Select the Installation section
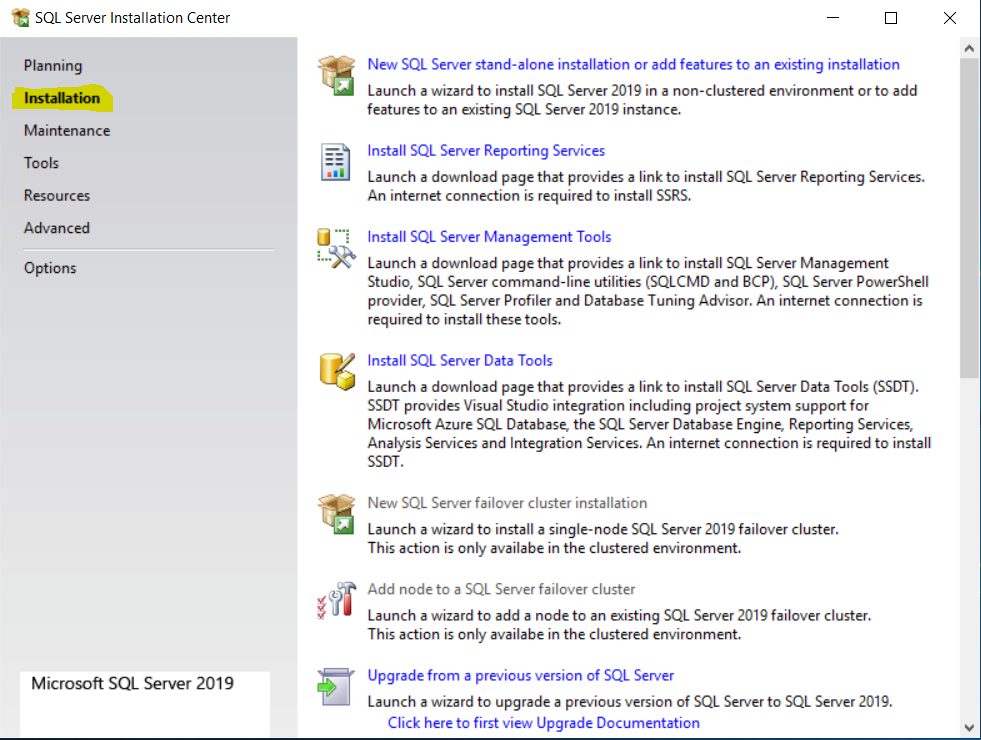This screenshot has height=740, width=981. point(62,98)
